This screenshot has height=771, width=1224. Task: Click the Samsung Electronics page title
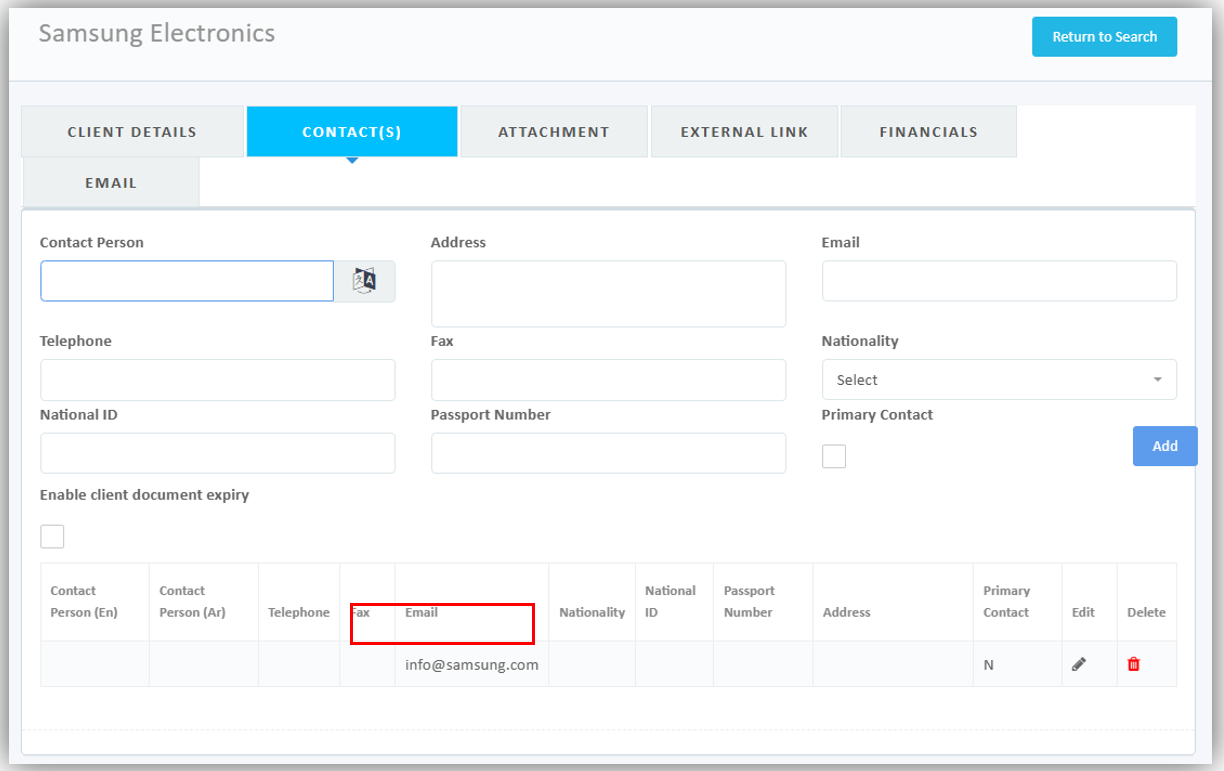[157, 33]
